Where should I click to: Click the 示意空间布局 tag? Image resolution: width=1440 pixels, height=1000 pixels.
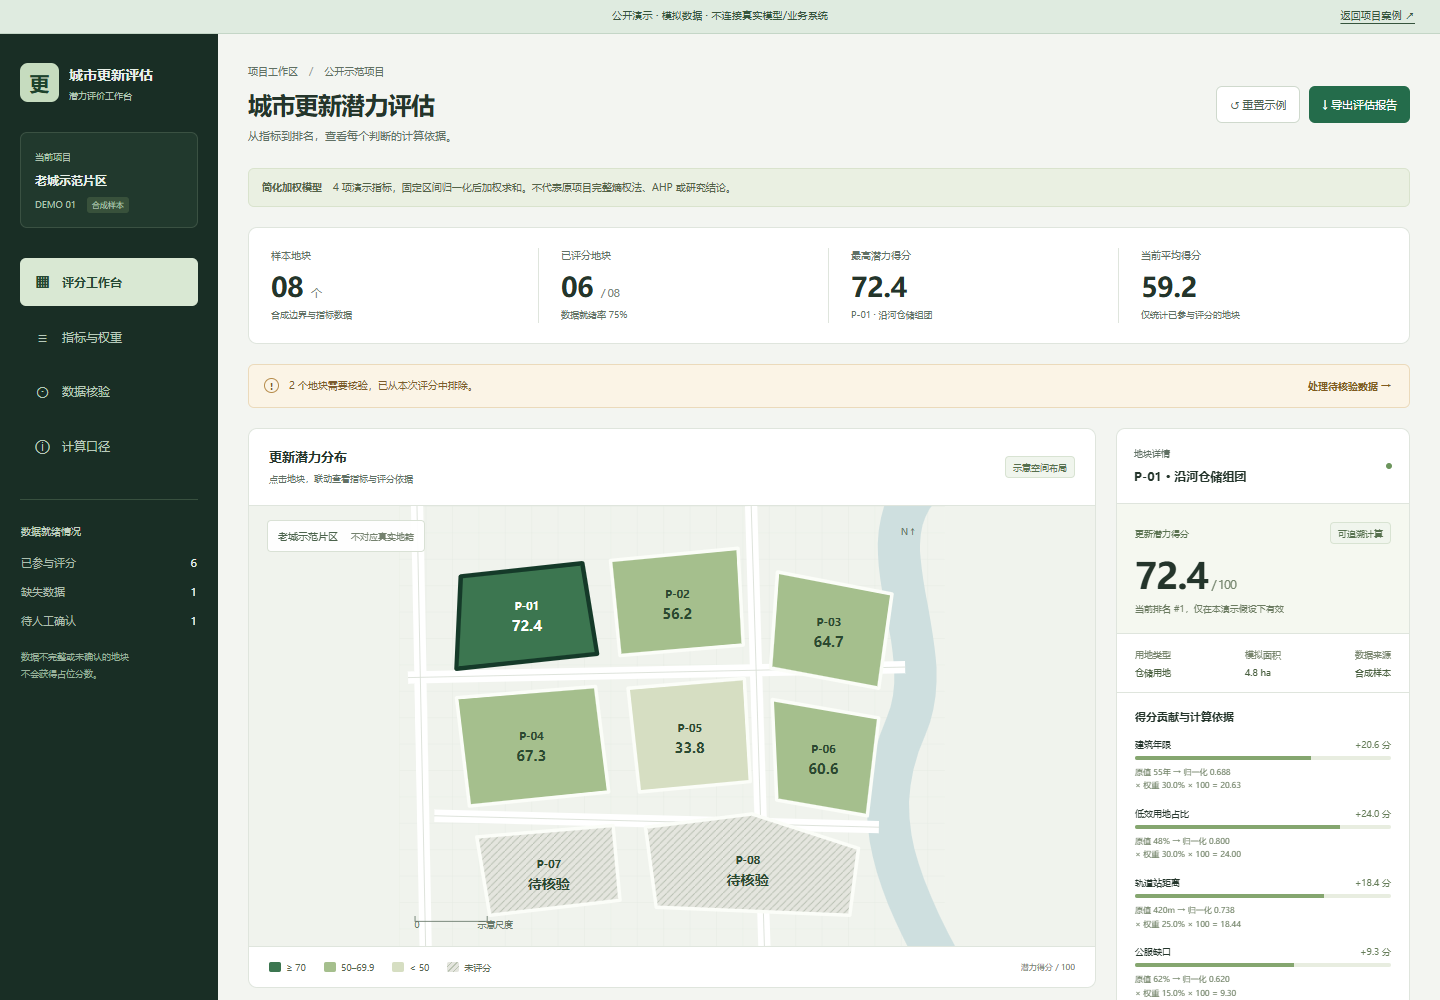pyautogui.click(x=1040, y=467)
